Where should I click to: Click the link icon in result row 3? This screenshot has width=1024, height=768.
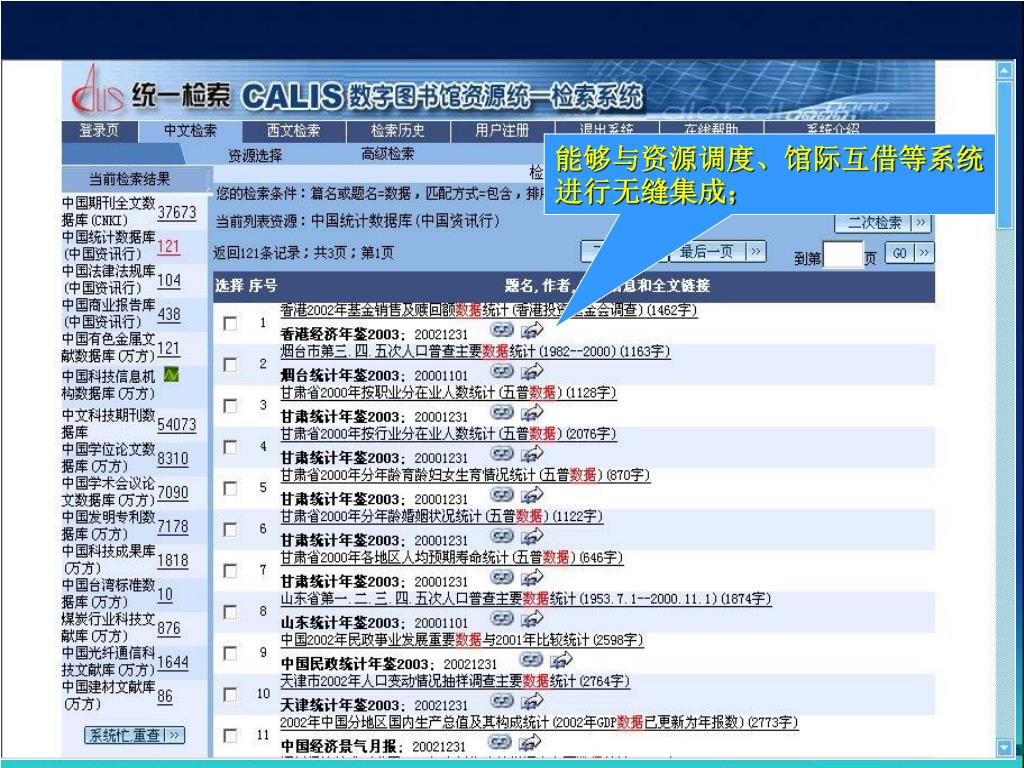coord(502,412)
